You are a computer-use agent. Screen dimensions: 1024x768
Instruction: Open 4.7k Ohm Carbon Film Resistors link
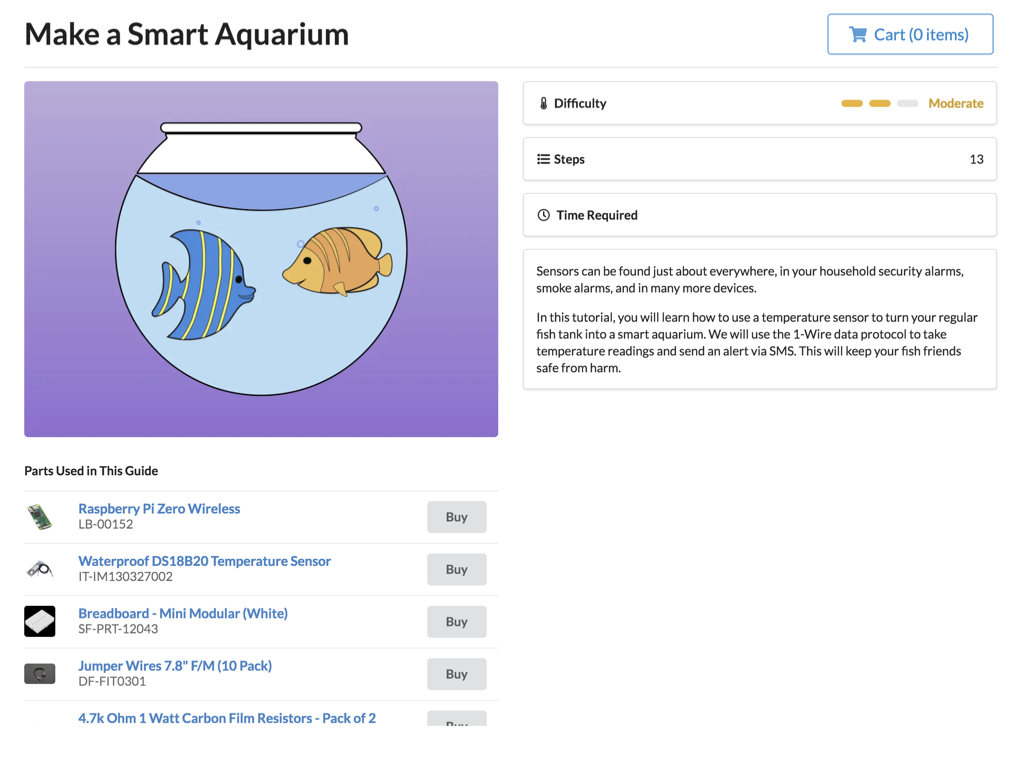(x=227, y=718)
